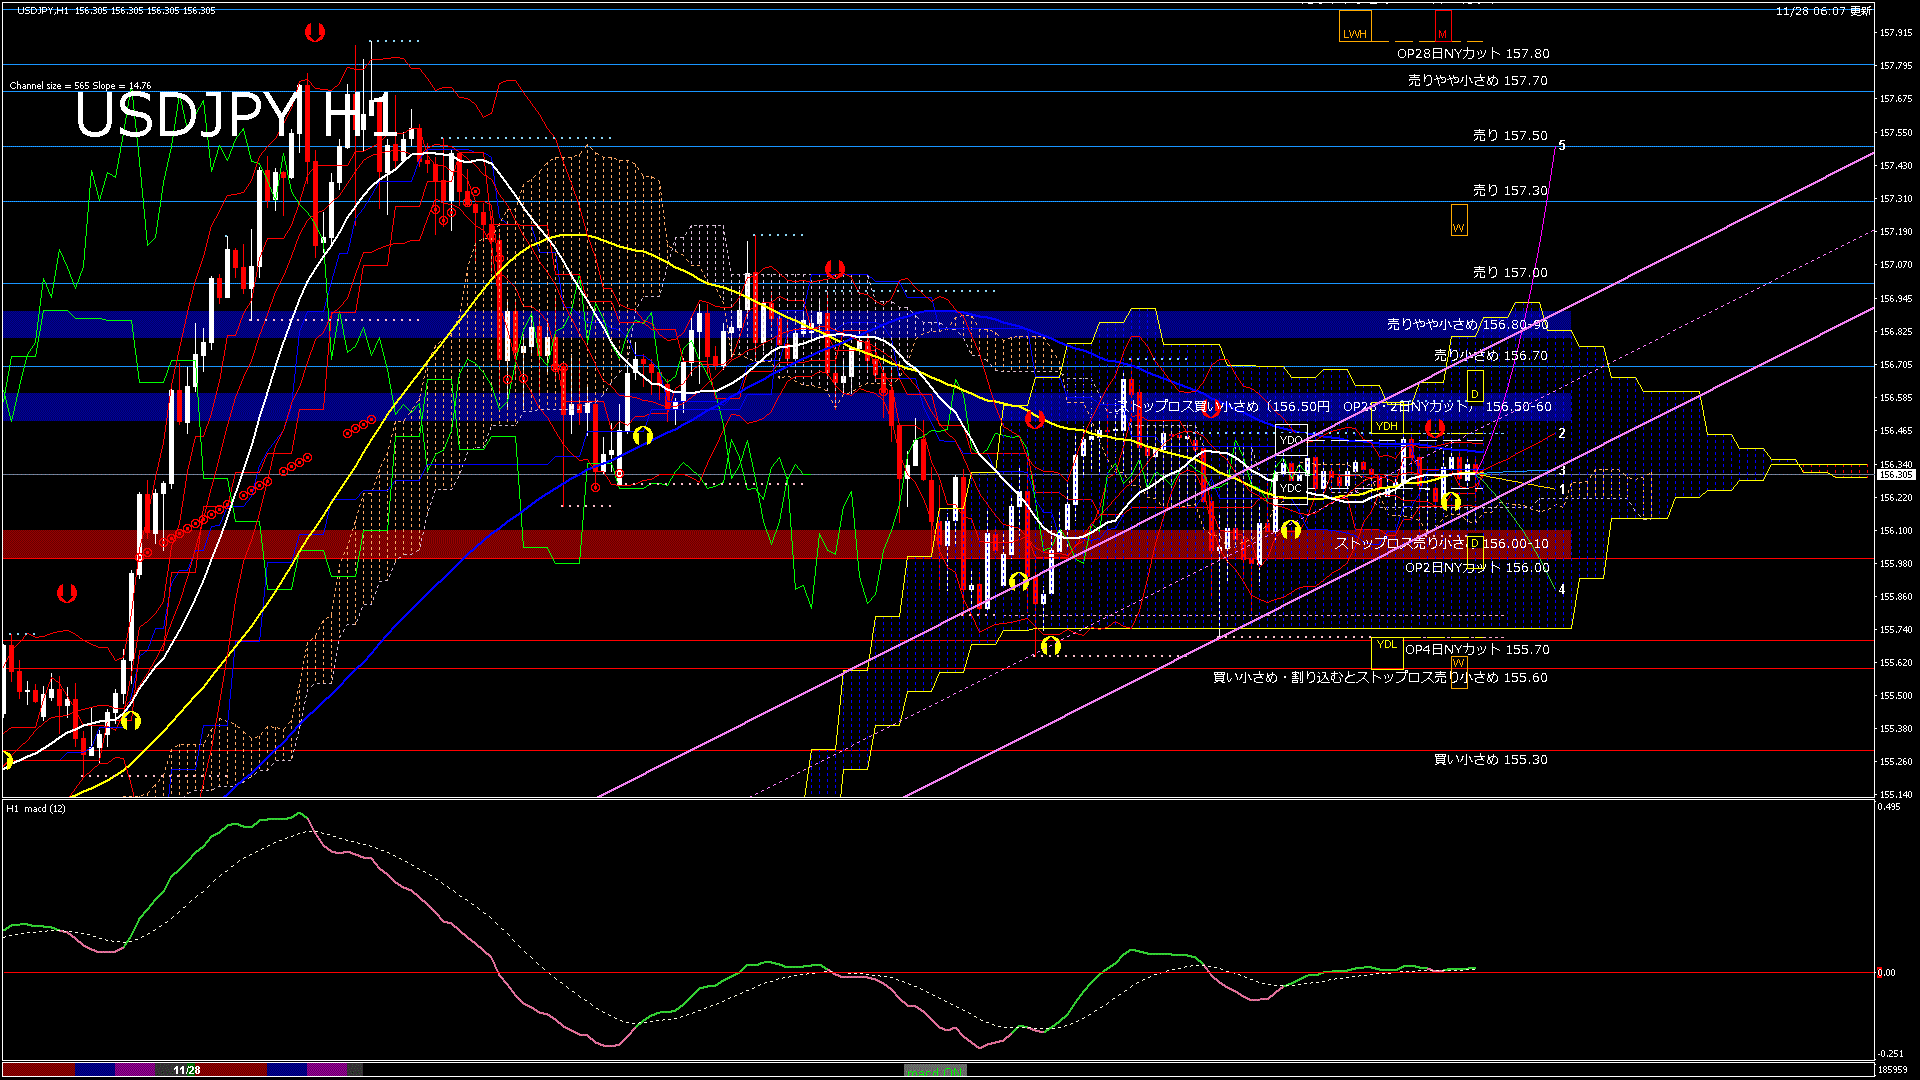This screenshot has width=1920, height=1080.
Task: Click the OP28日NYカット 157.80 label
Action: (1472, 54)
